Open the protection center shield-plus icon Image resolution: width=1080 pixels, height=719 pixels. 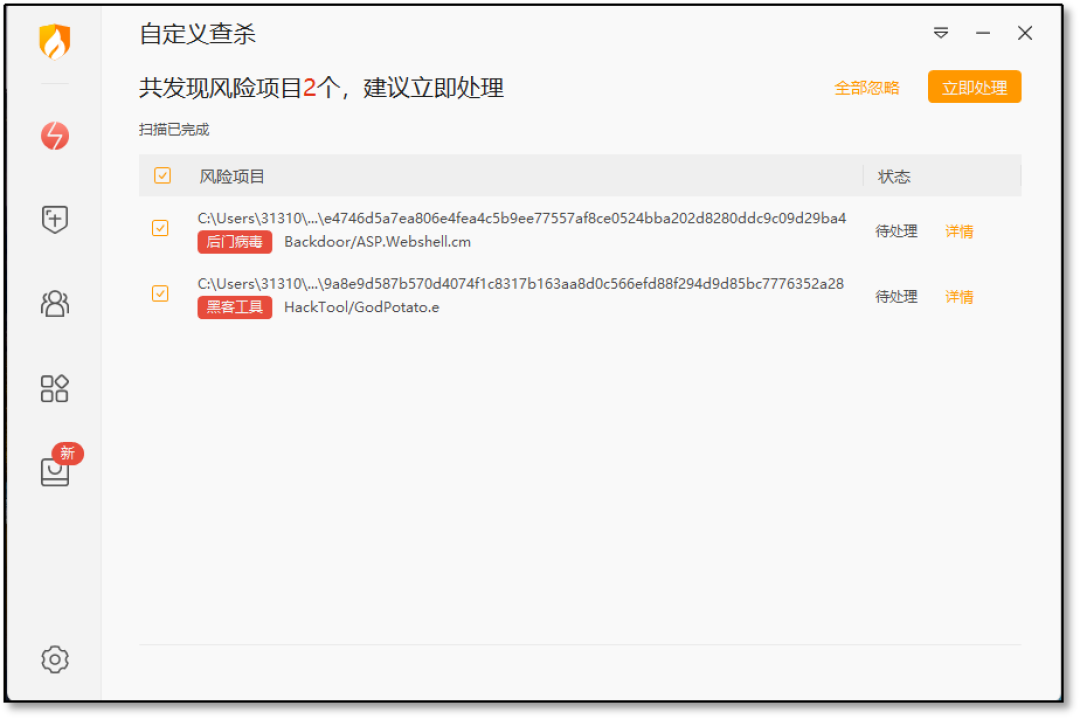pyautogui.click(x=54, y=220)
